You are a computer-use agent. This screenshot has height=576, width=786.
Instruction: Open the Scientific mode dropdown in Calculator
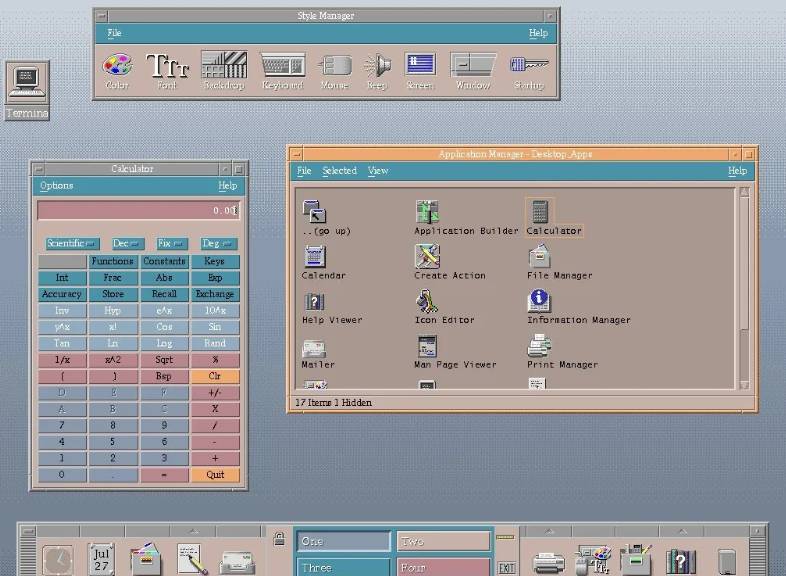72,244
